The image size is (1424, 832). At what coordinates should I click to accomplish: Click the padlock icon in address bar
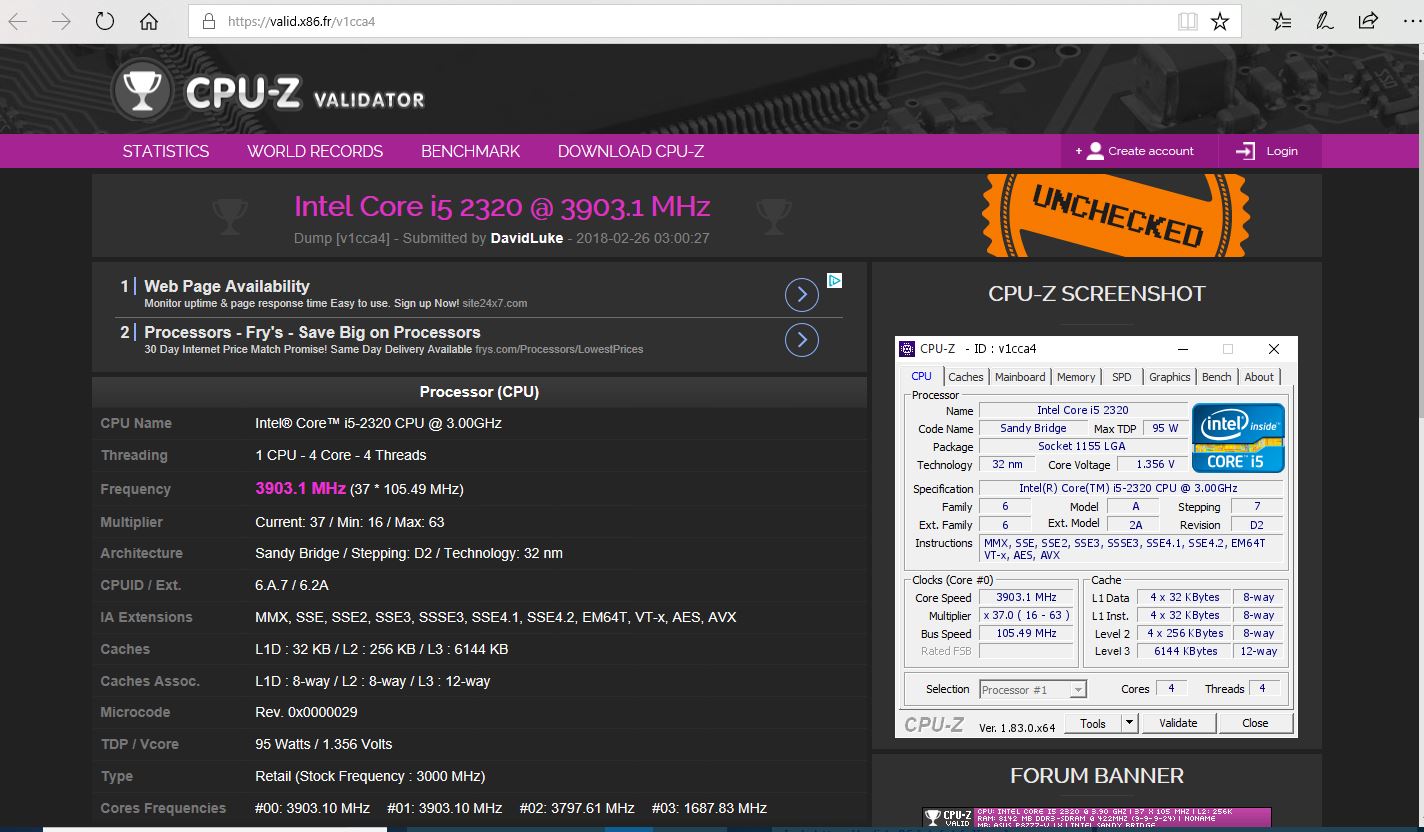tap(208, 21)
